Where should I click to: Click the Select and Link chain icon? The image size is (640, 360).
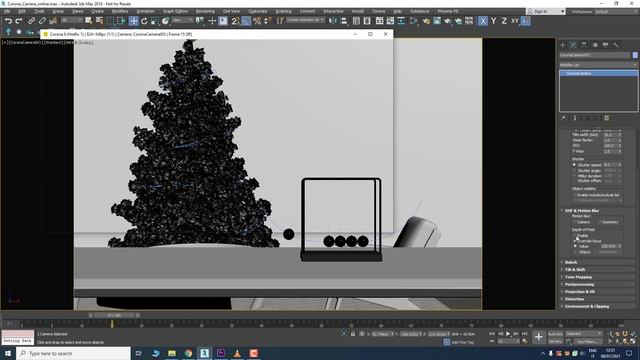point(31,20)
